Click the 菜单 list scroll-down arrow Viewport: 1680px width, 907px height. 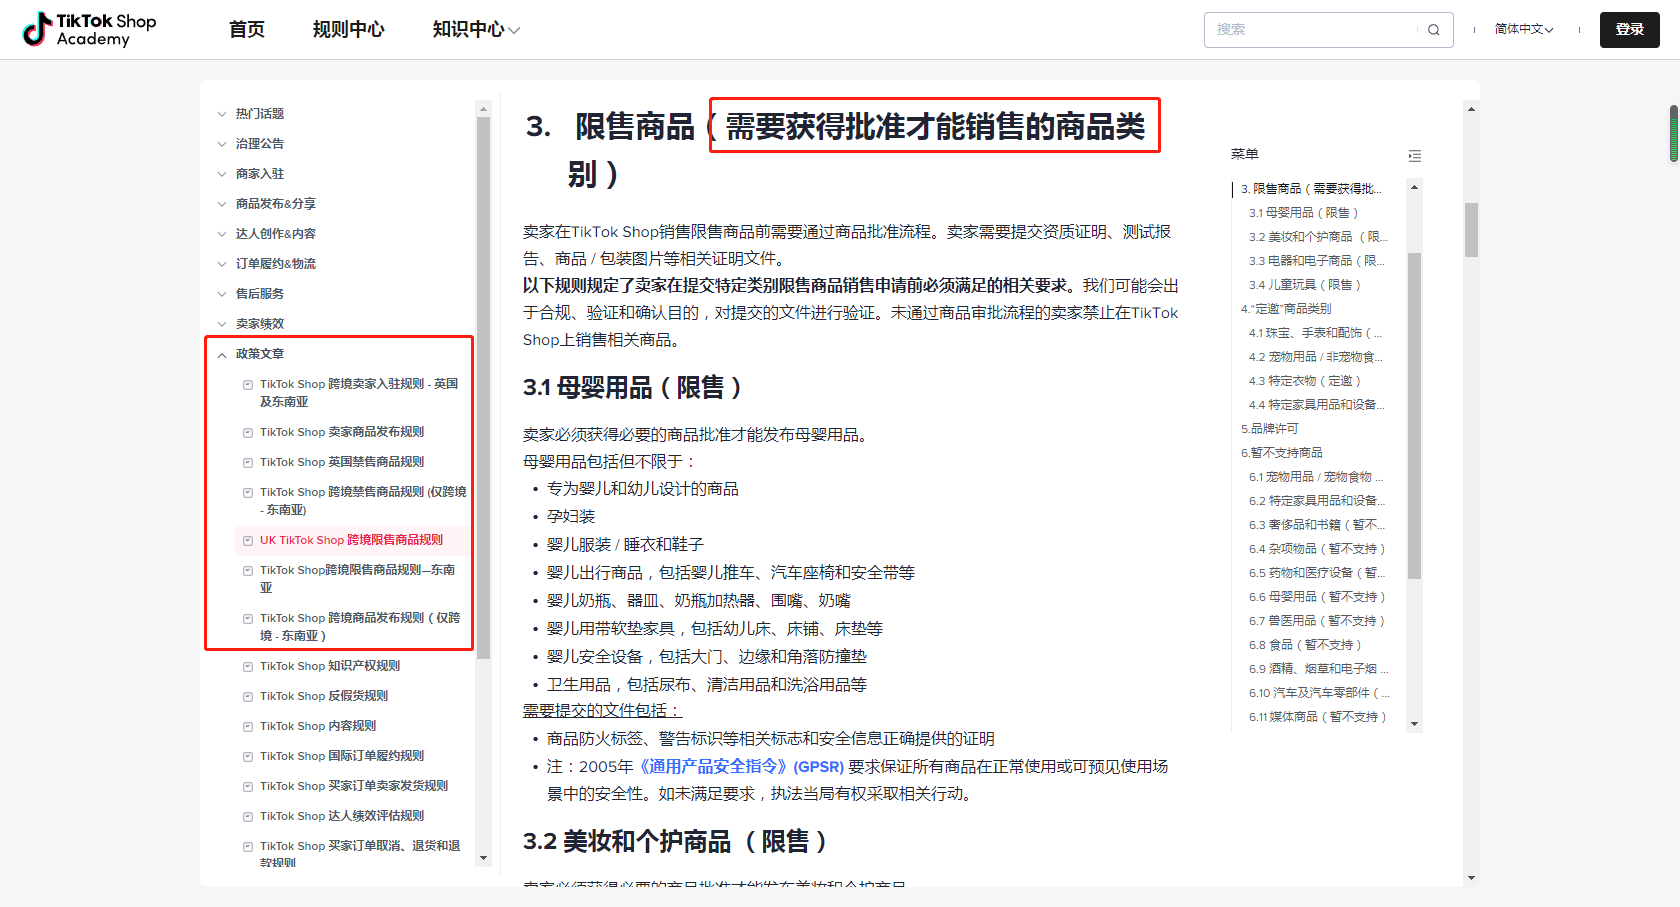pyautogui.click(x=1414, y=724)
